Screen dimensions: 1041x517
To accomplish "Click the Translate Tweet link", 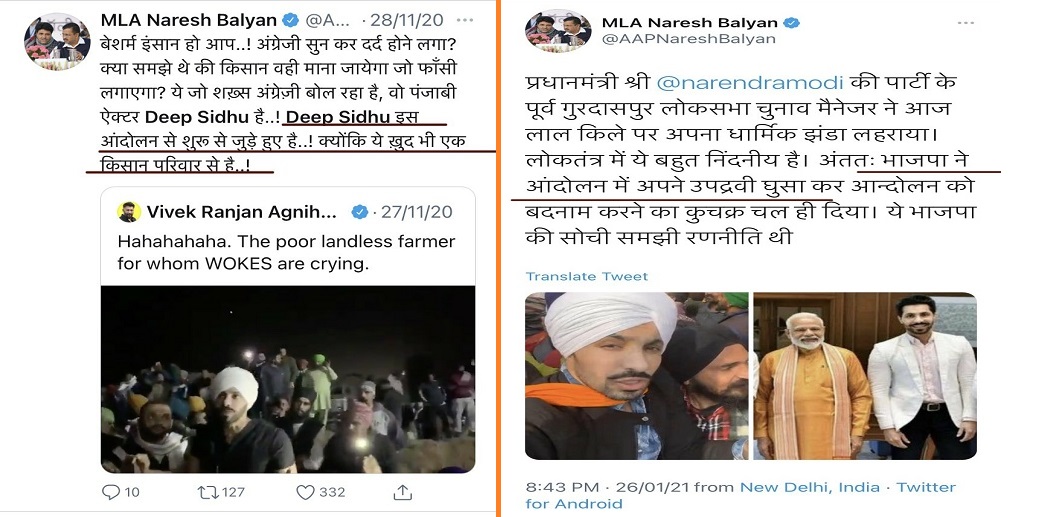I will coord(587,276).
